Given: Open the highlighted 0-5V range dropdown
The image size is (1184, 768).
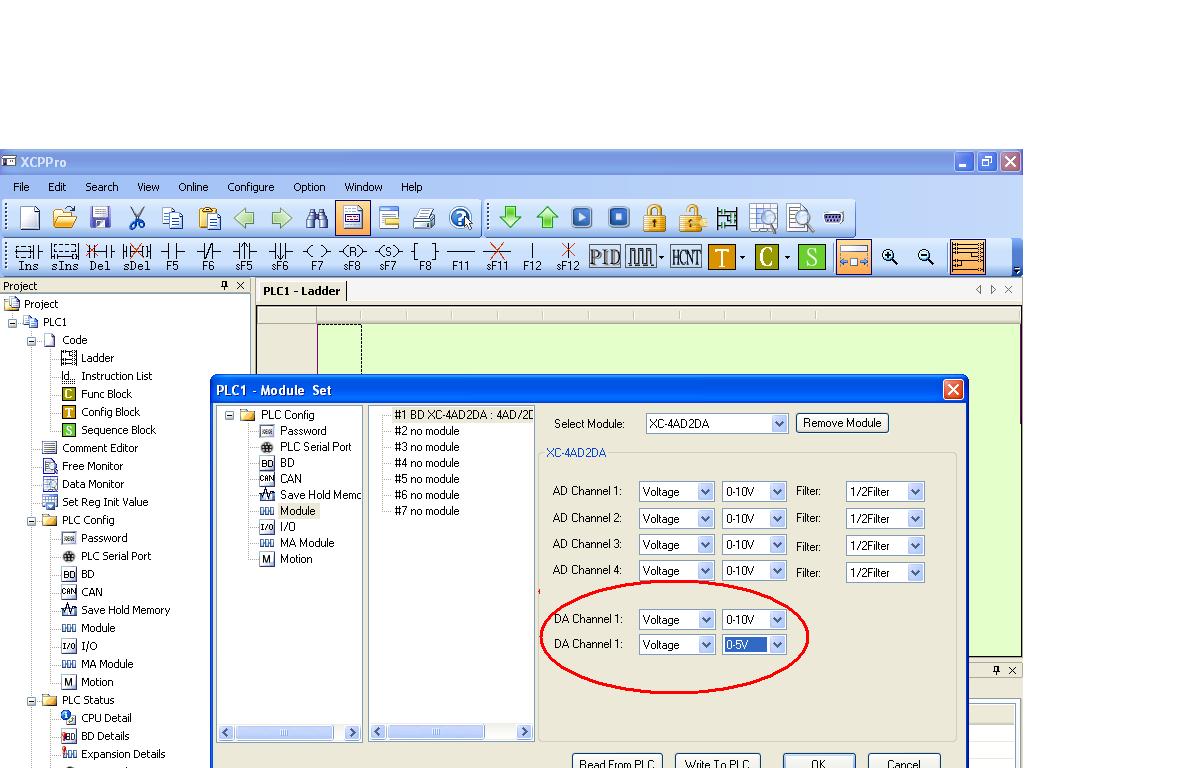Looking at the screenshot, I should [777, 645].
